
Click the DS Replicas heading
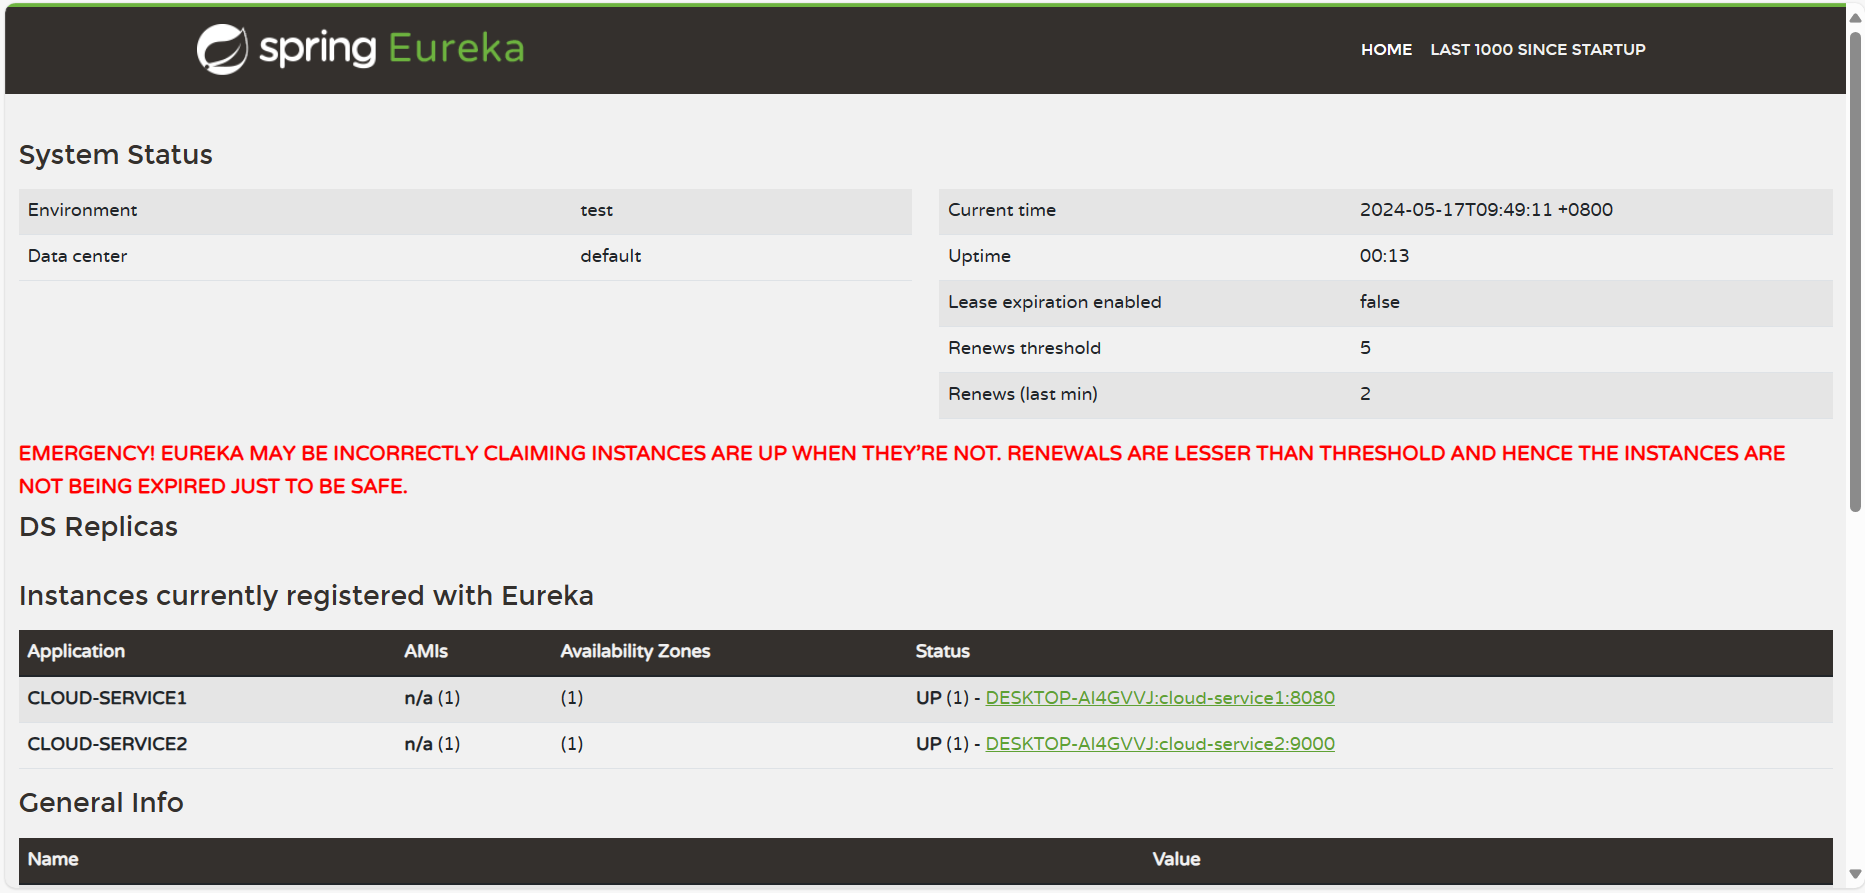[x=98, y=527]
